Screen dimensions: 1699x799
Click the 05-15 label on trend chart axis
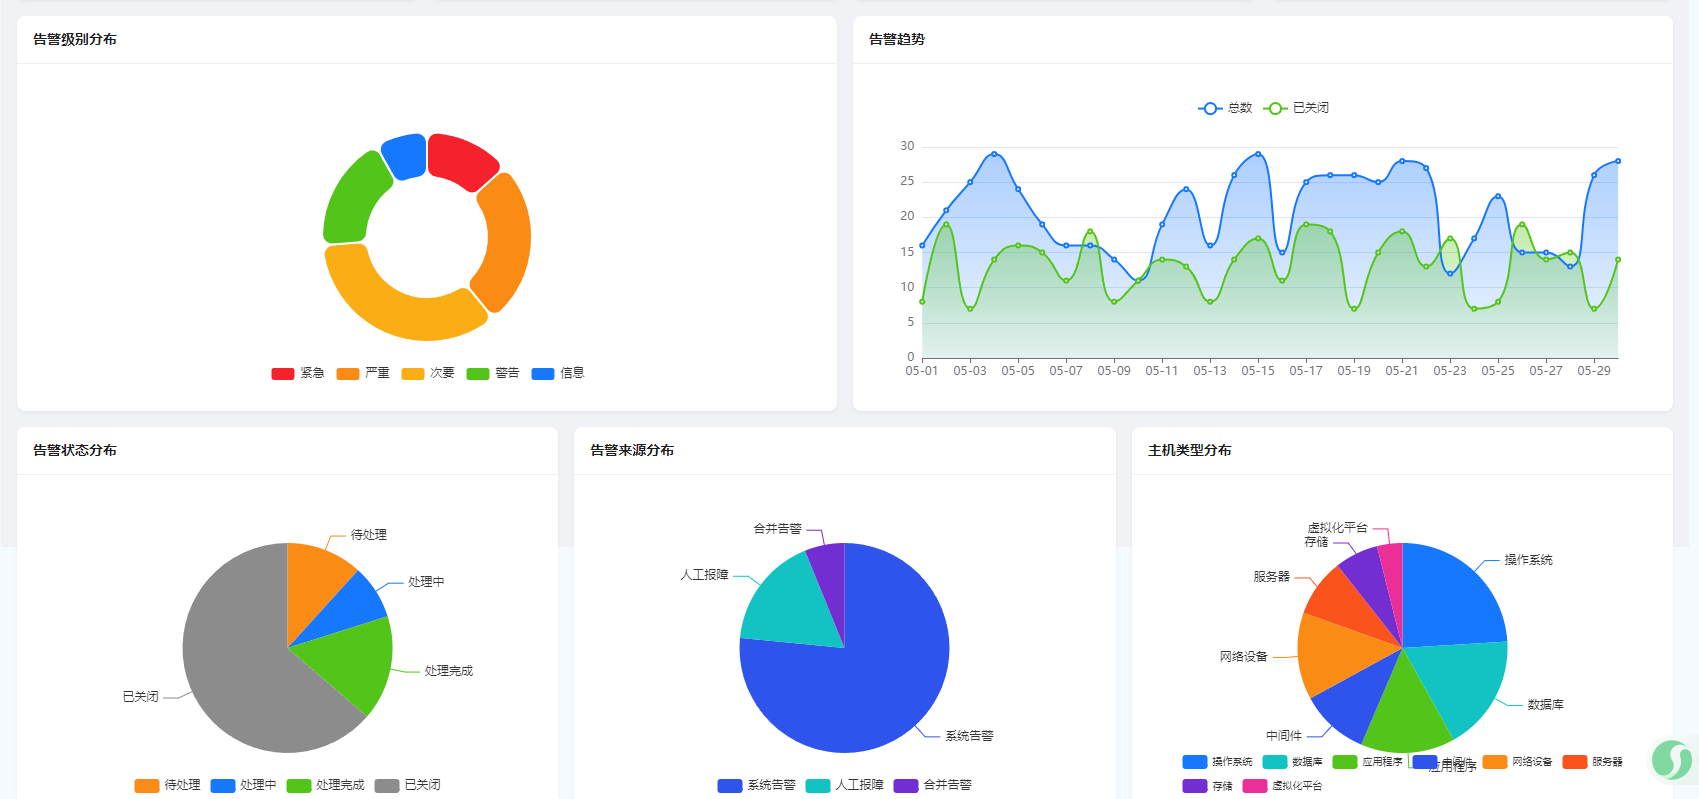[1257, 371]
